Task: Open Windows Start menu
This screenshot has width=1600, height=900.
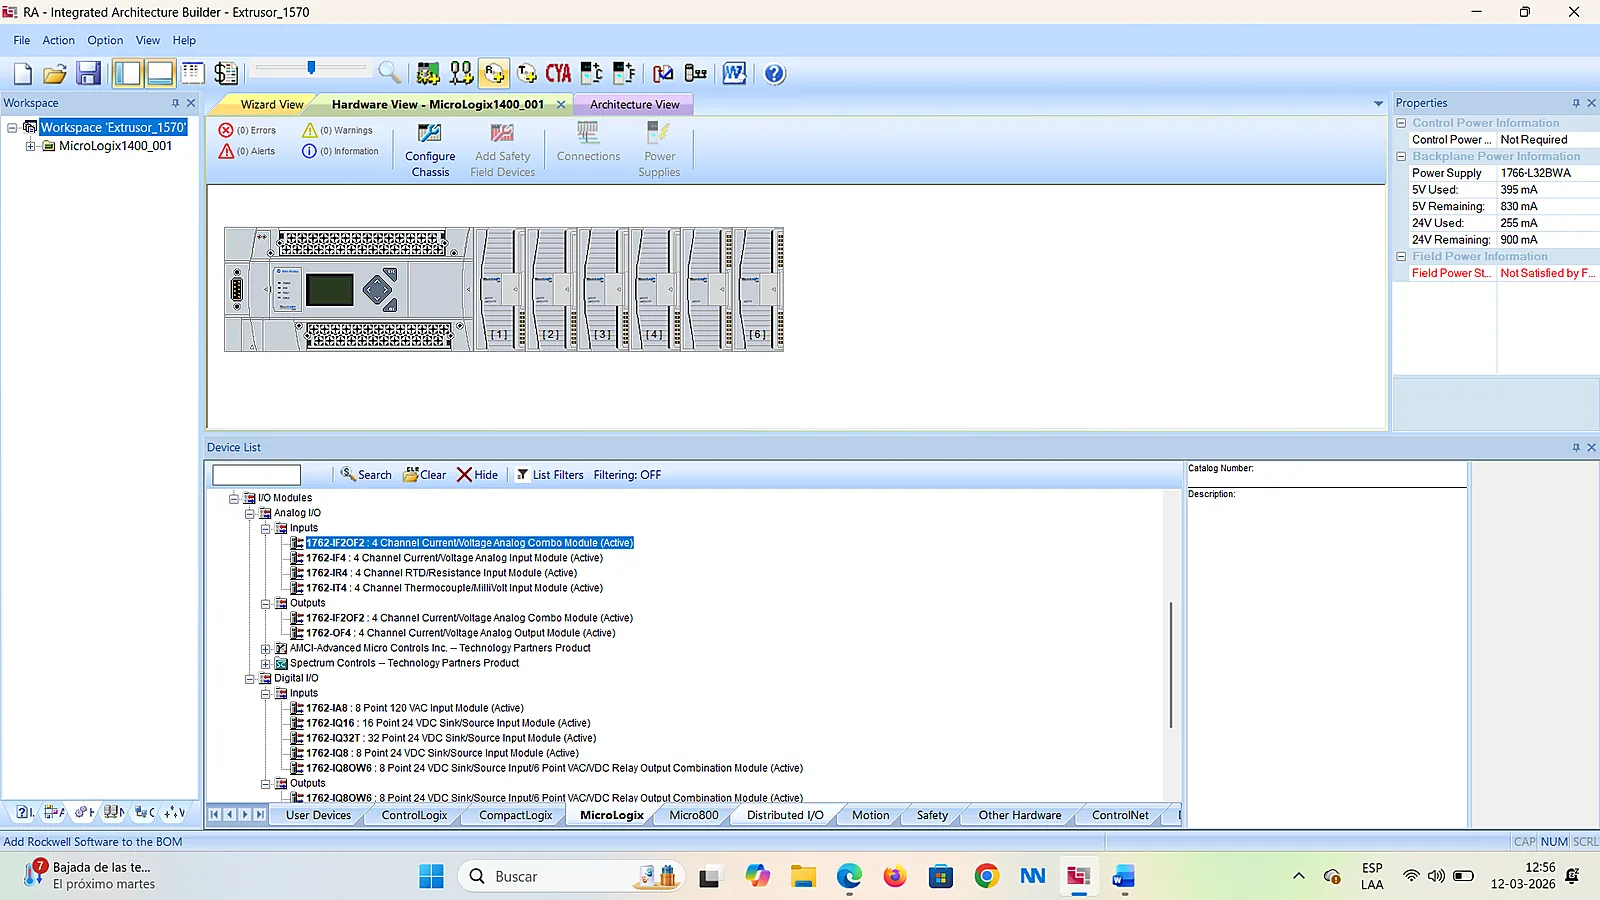Action: pyautogui.click(x=431, y=877)
